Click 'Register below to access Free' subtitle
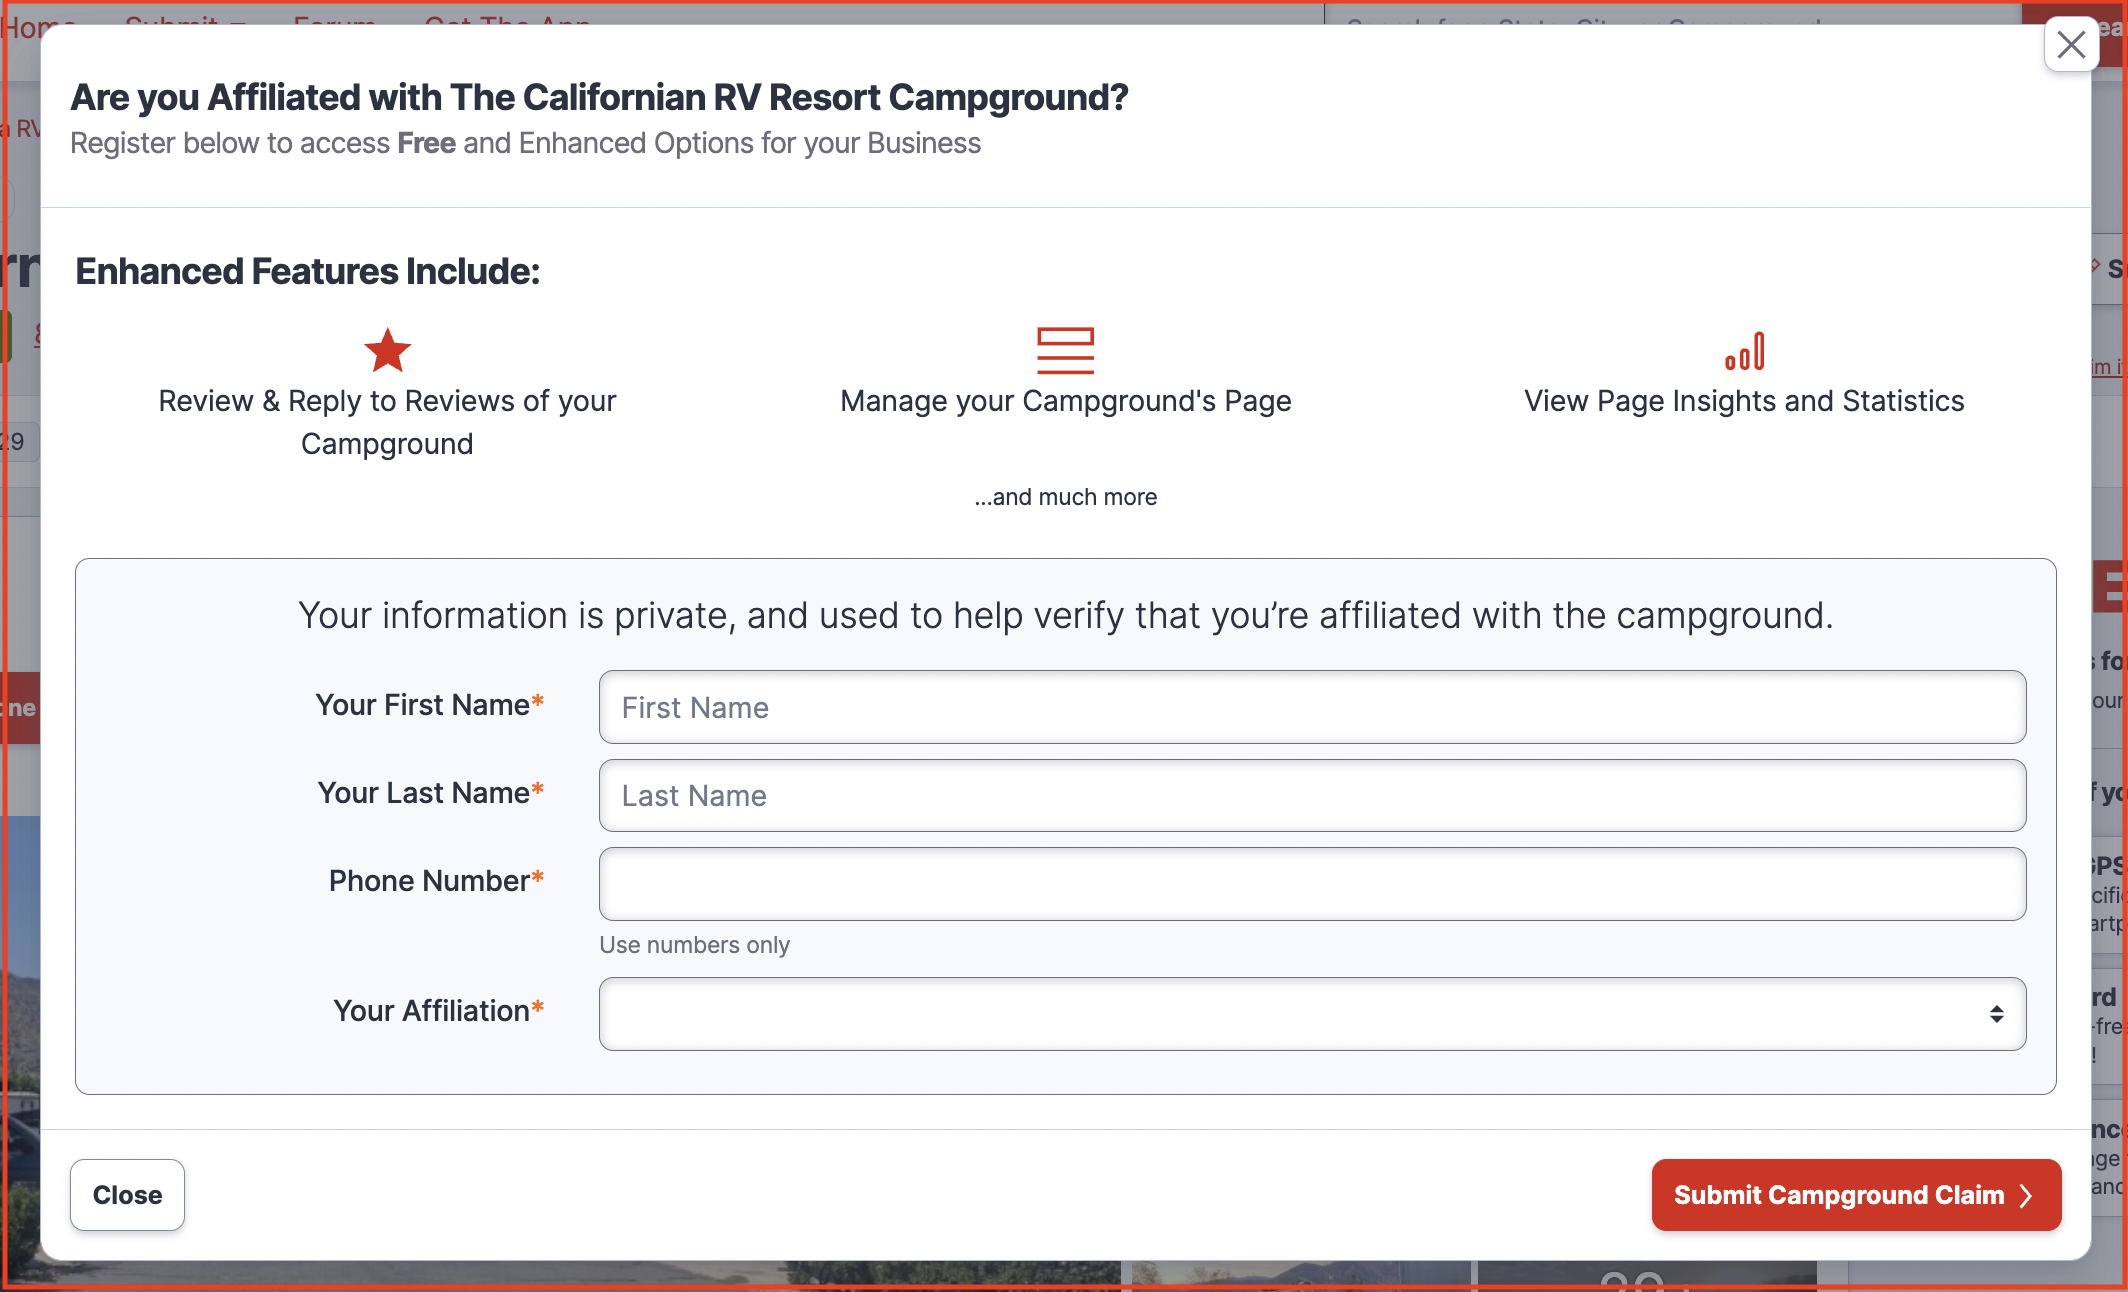The width and height of the screenshot is (2128, 1292). tap(525, 143)
